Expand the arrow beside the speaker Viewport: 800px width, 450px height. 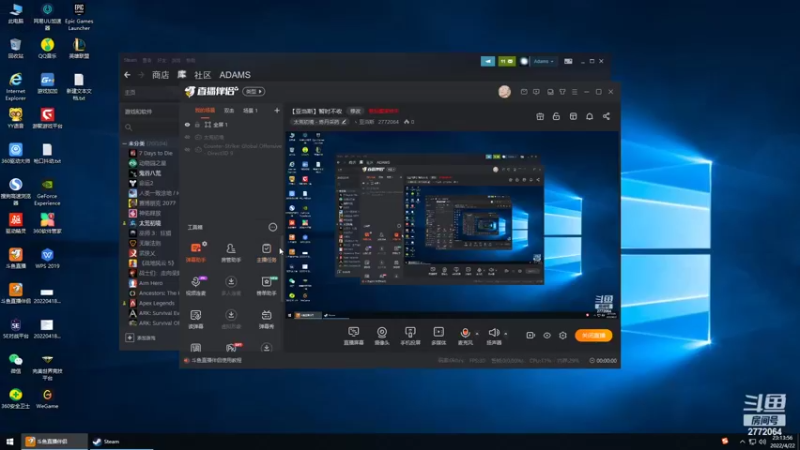(x=506, y=334)
